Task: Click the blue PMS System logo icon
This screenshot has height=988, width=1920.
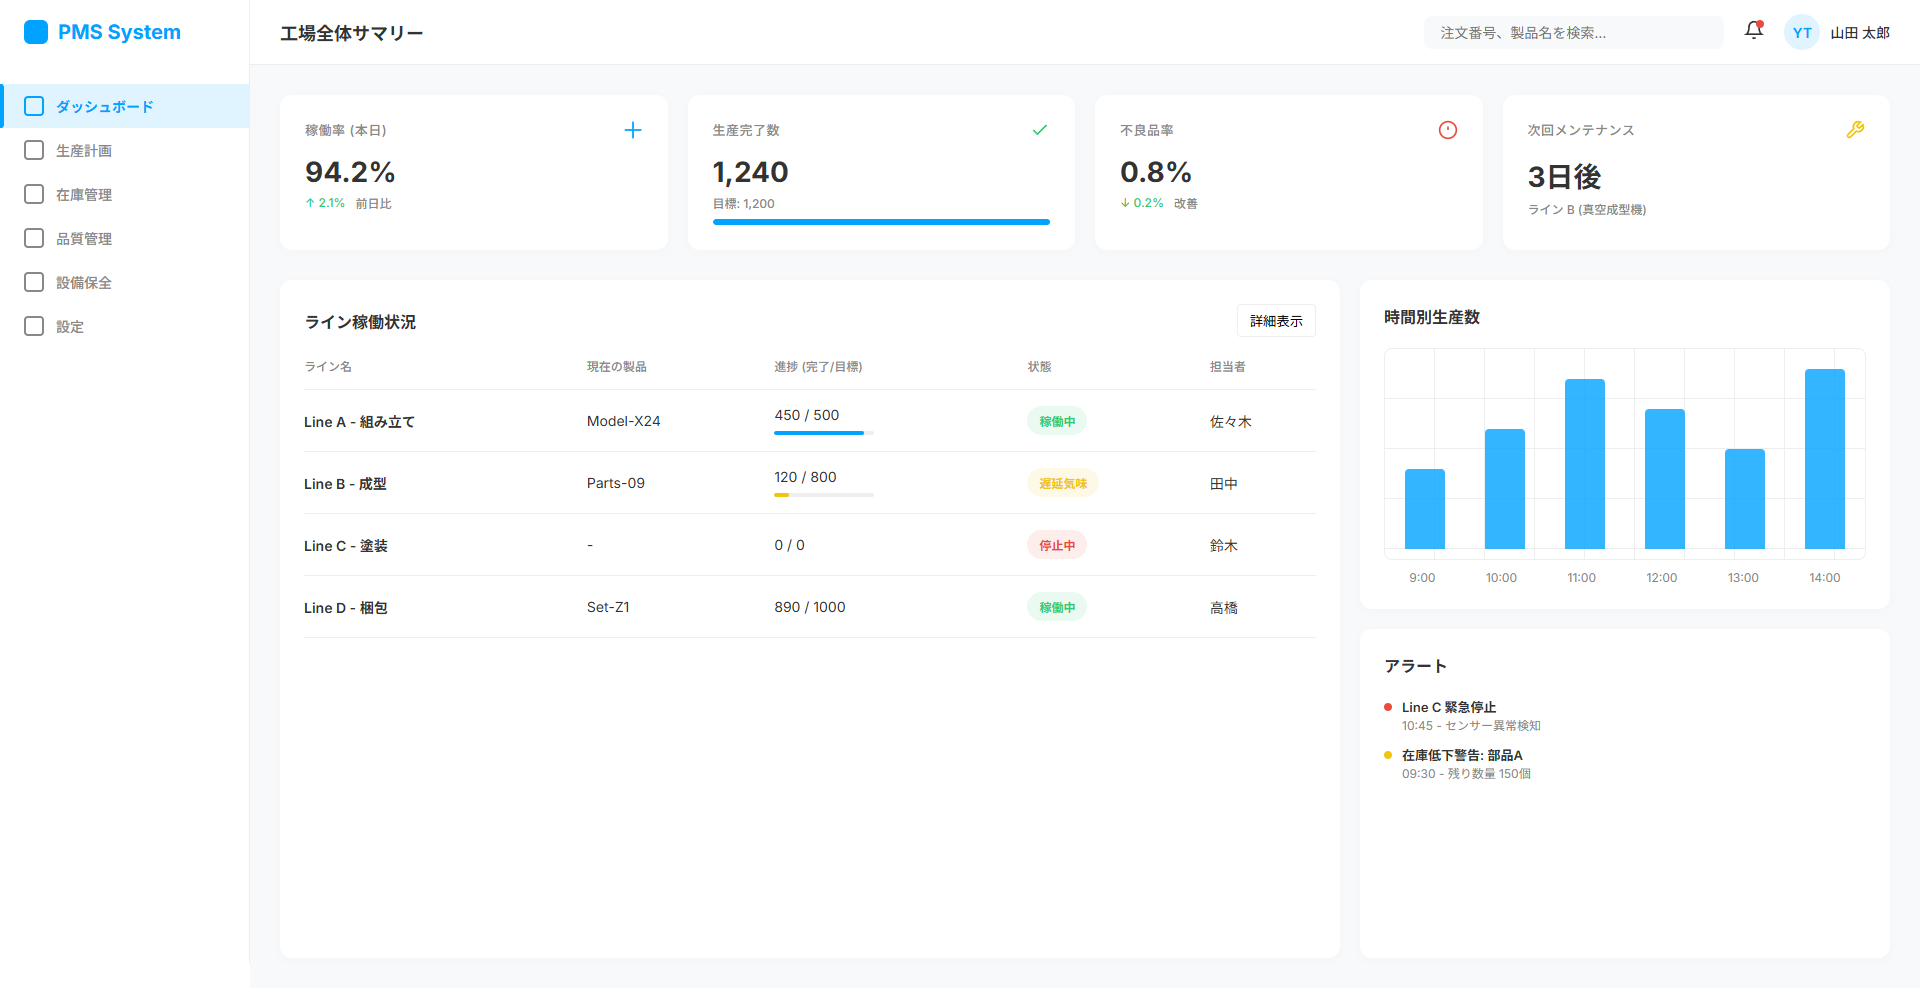Action: [x=36, y=32]
